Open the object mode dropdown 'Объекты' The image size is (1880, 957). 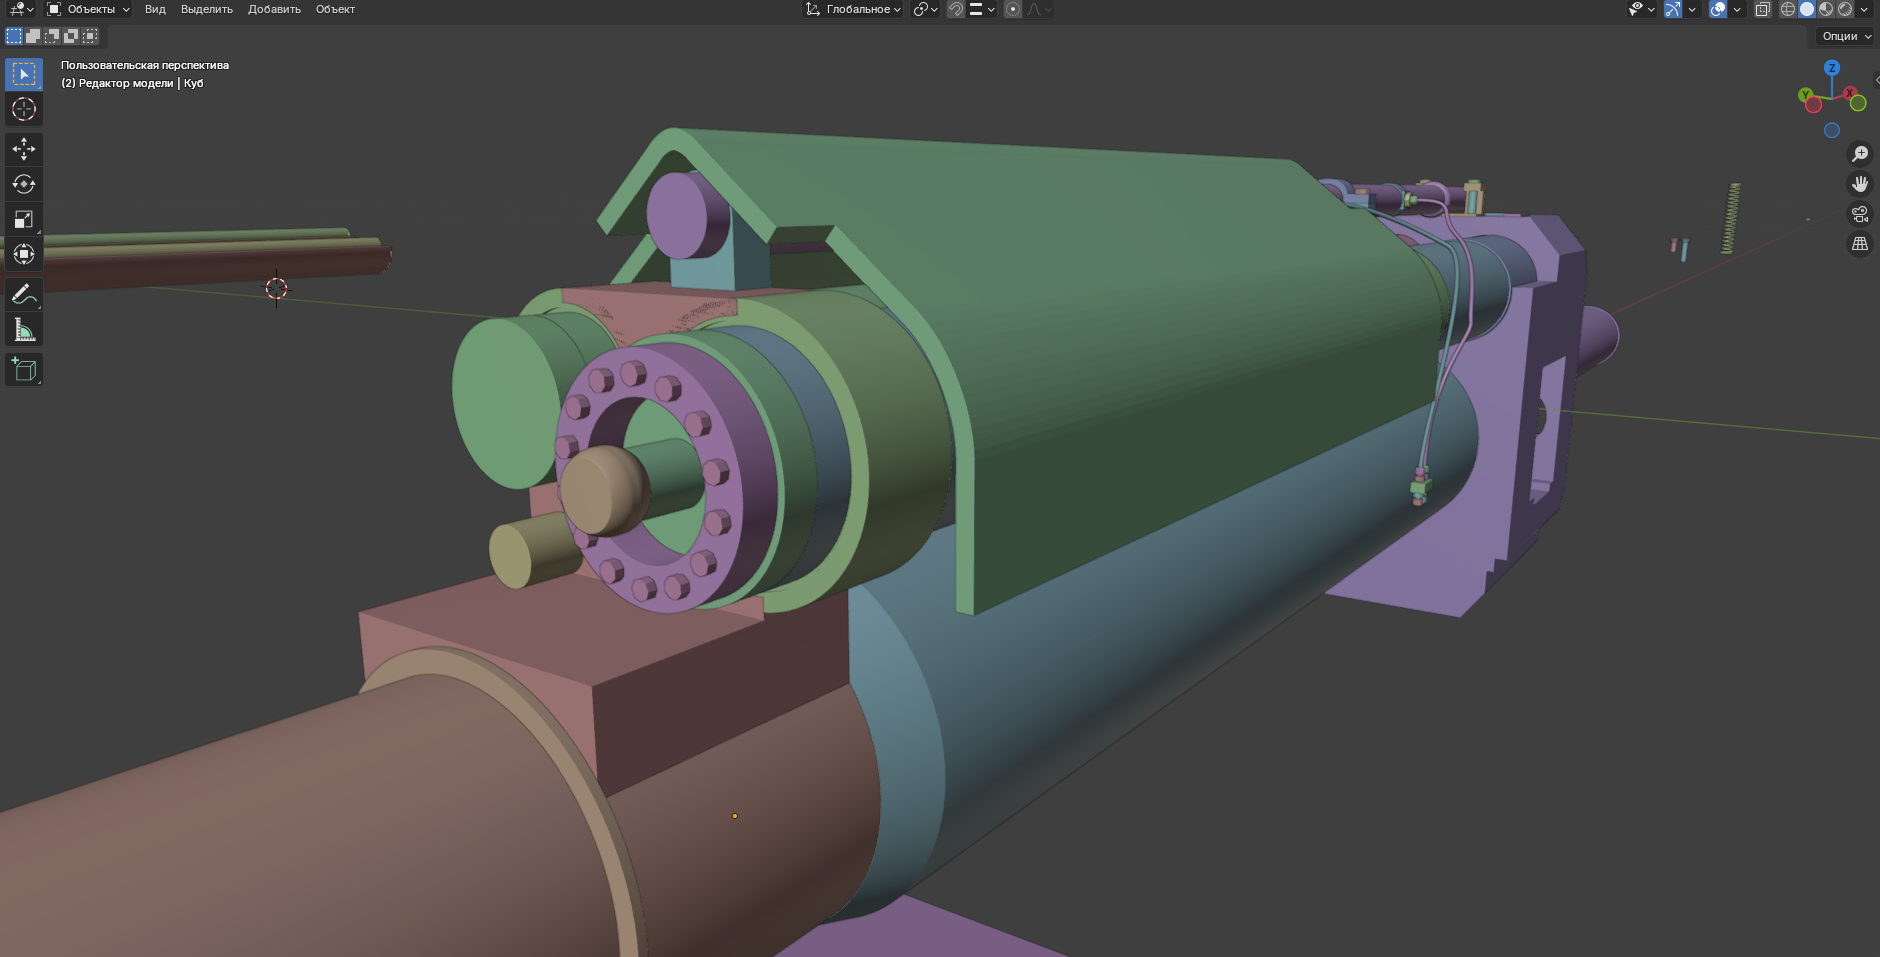coord(89,9)
